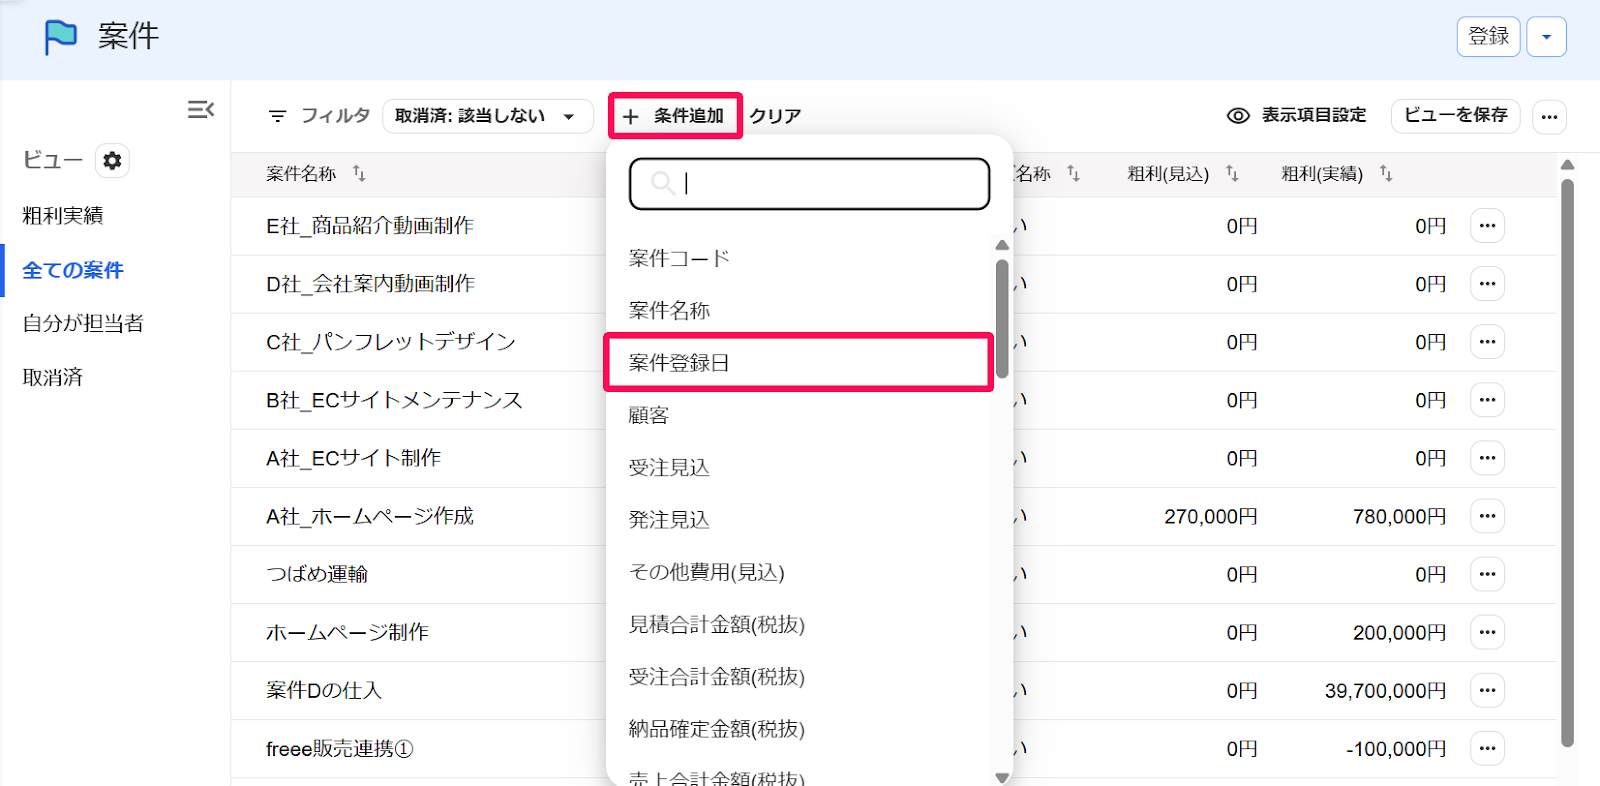Open the C社_パンフレットデザイン project row
This screenshot has width=1600, height=786.
(x=391, y=342)
